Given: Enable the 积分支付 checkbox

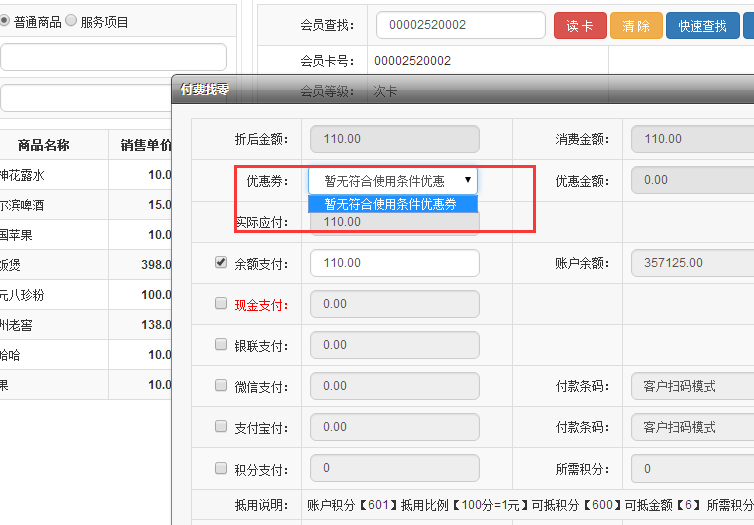Looking at the screenshot, I should pos(221,468).
